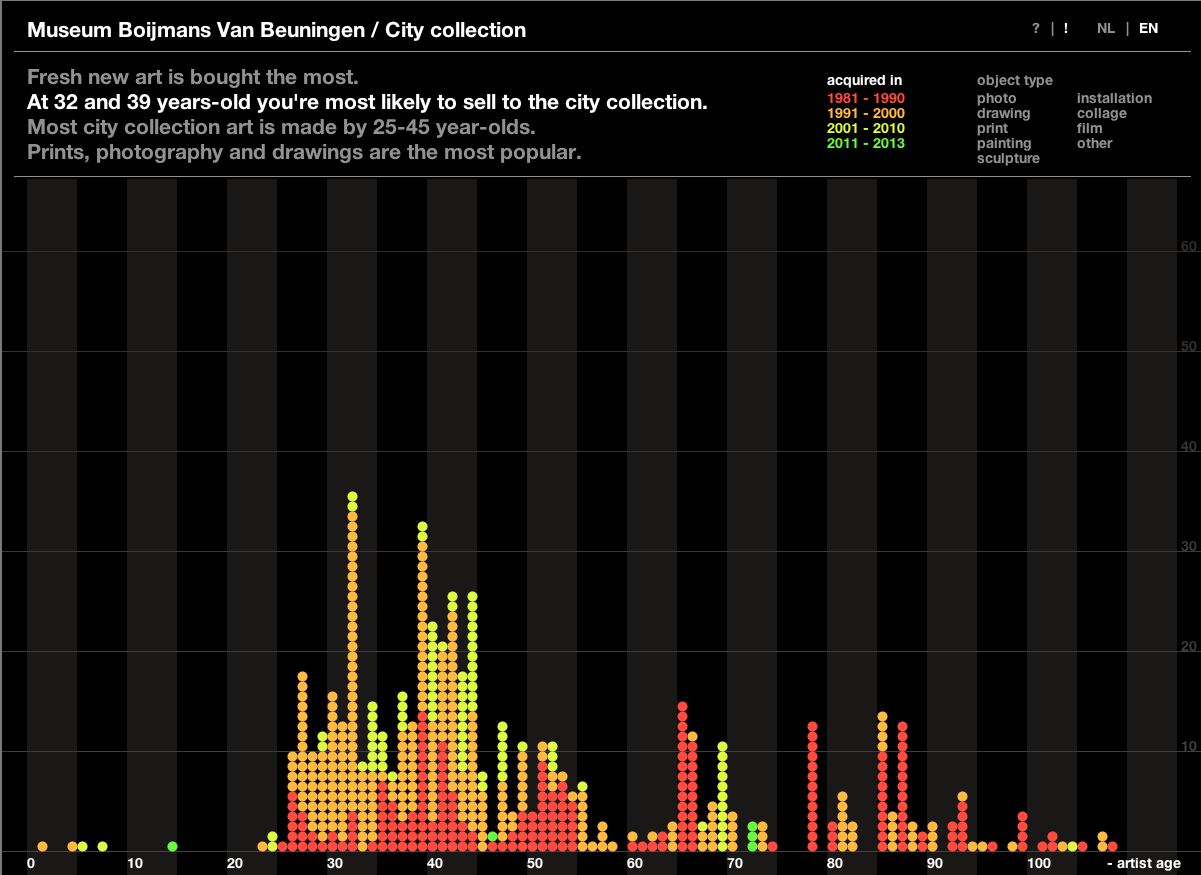Filter objects by type collage
Viewport: 1201px width, 875px height.
(1101, 113)
